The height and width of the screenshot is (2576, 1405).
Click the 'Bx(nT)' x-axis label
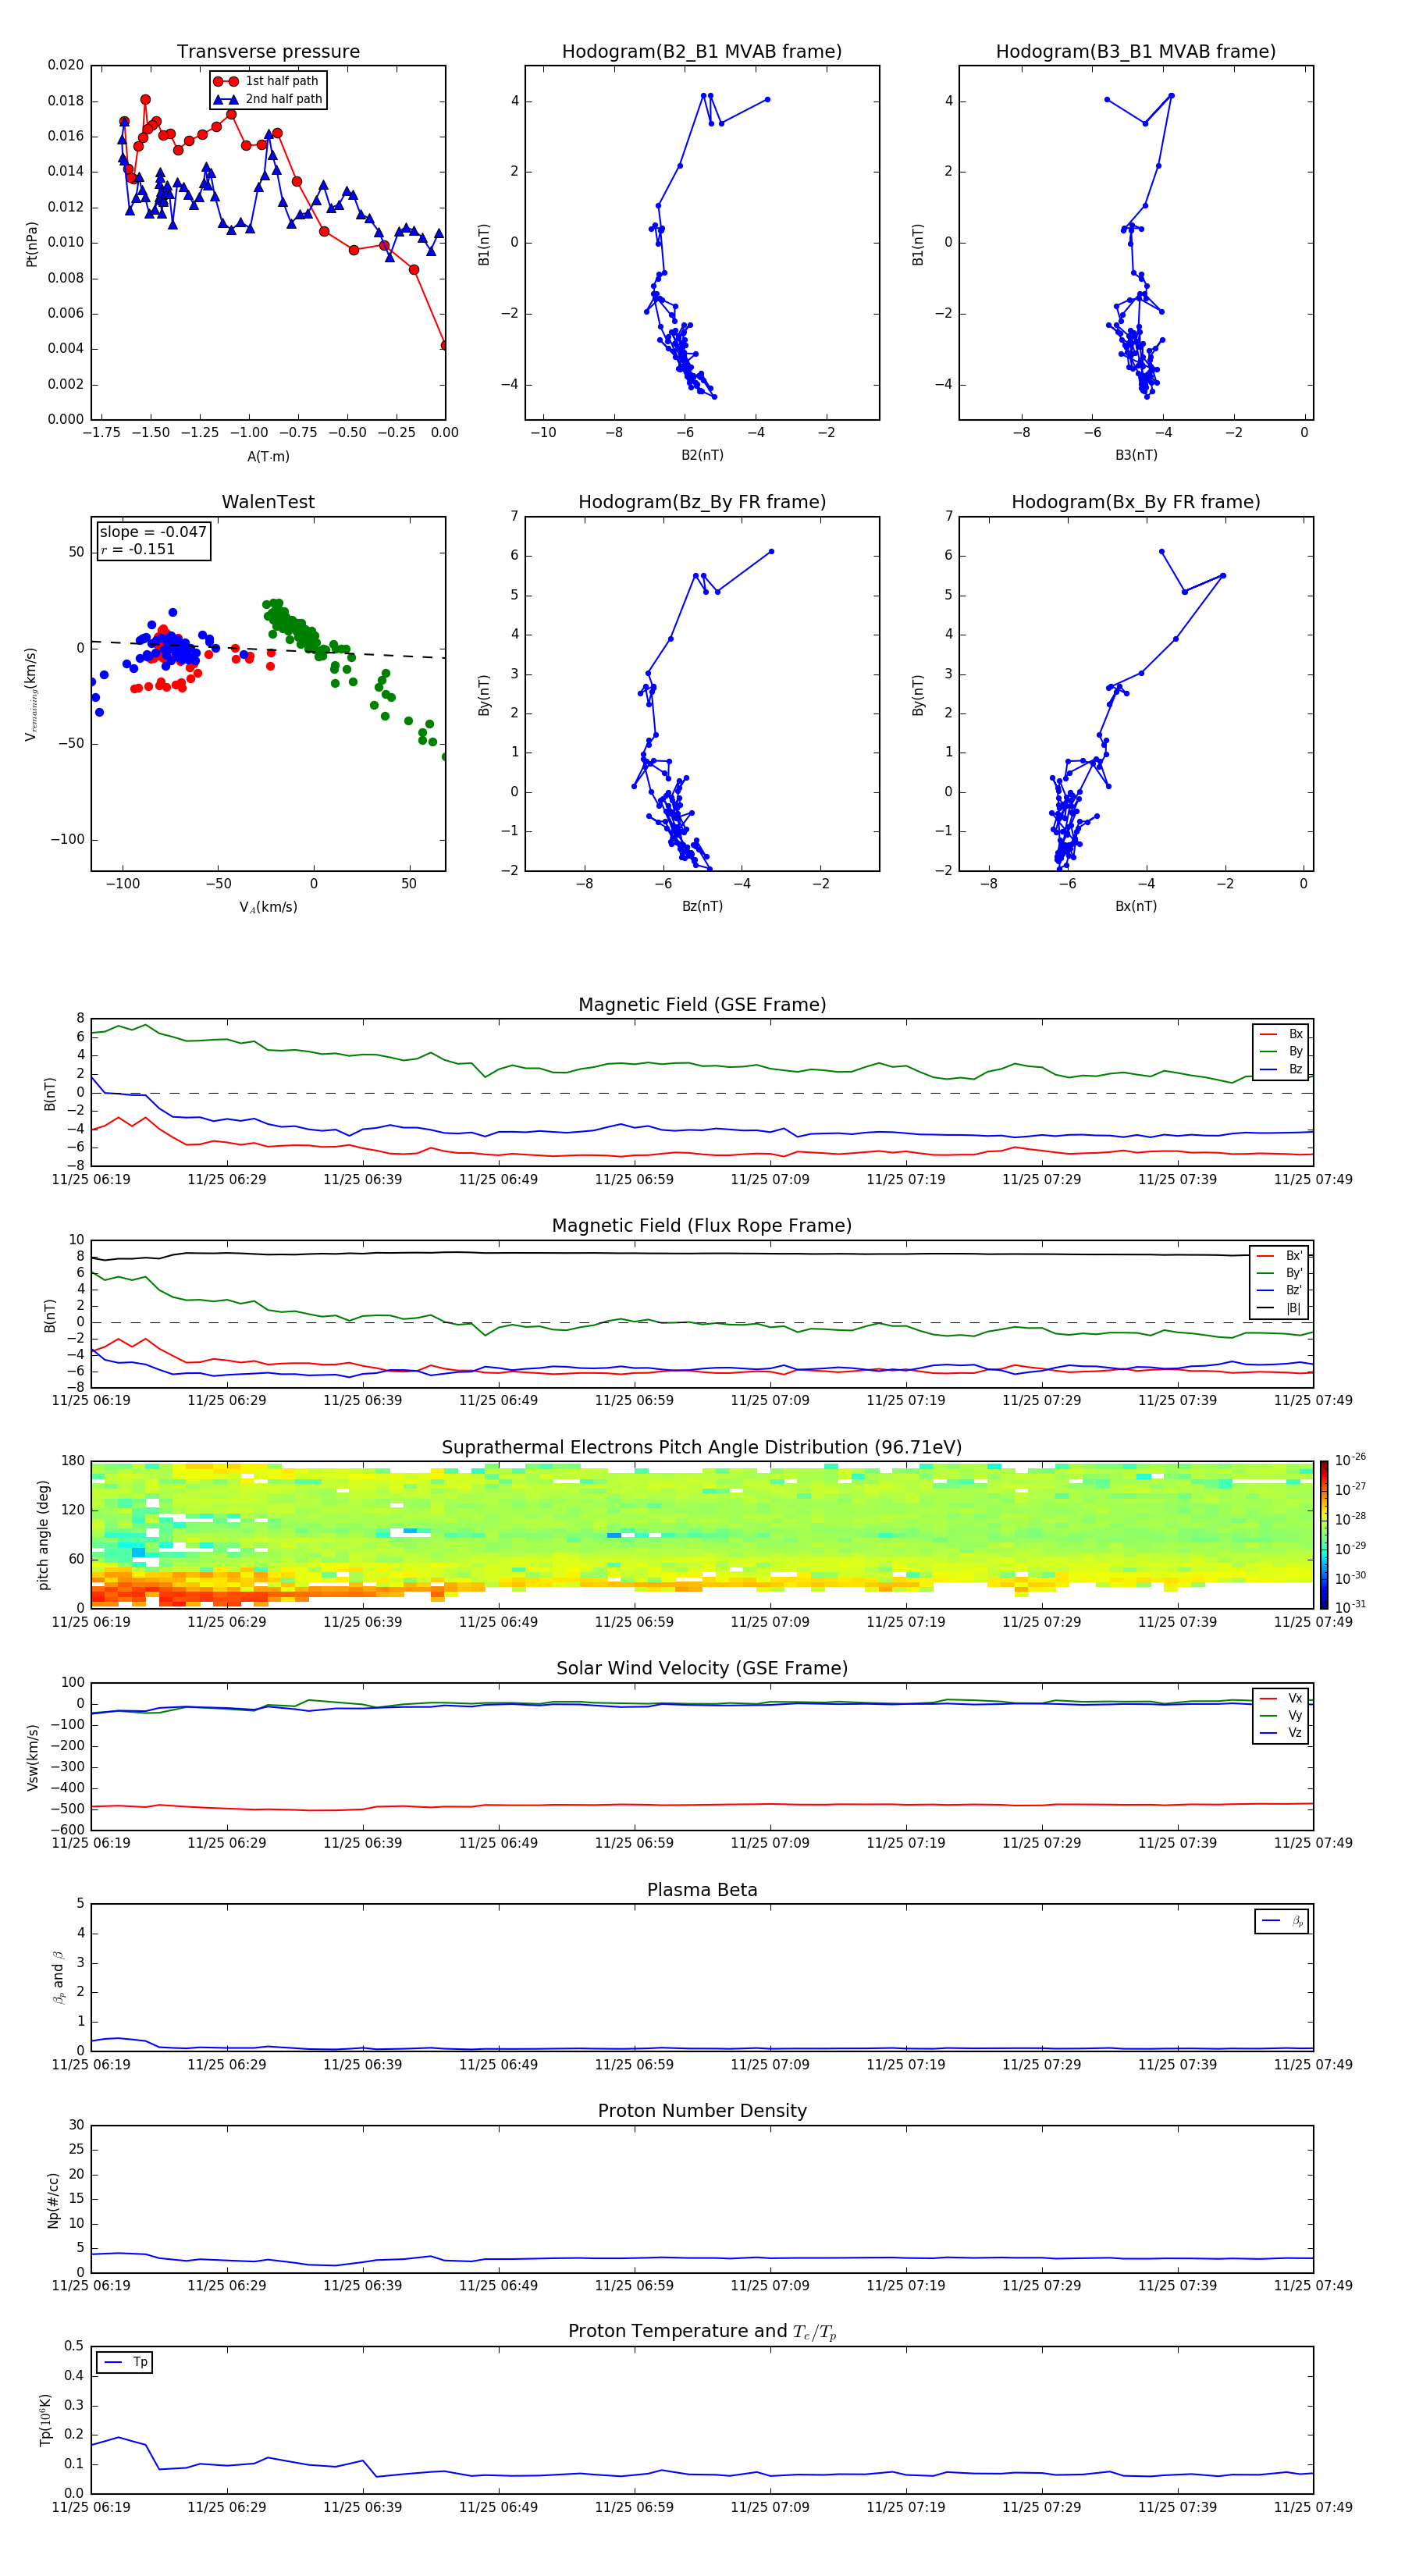(1136, 906)
